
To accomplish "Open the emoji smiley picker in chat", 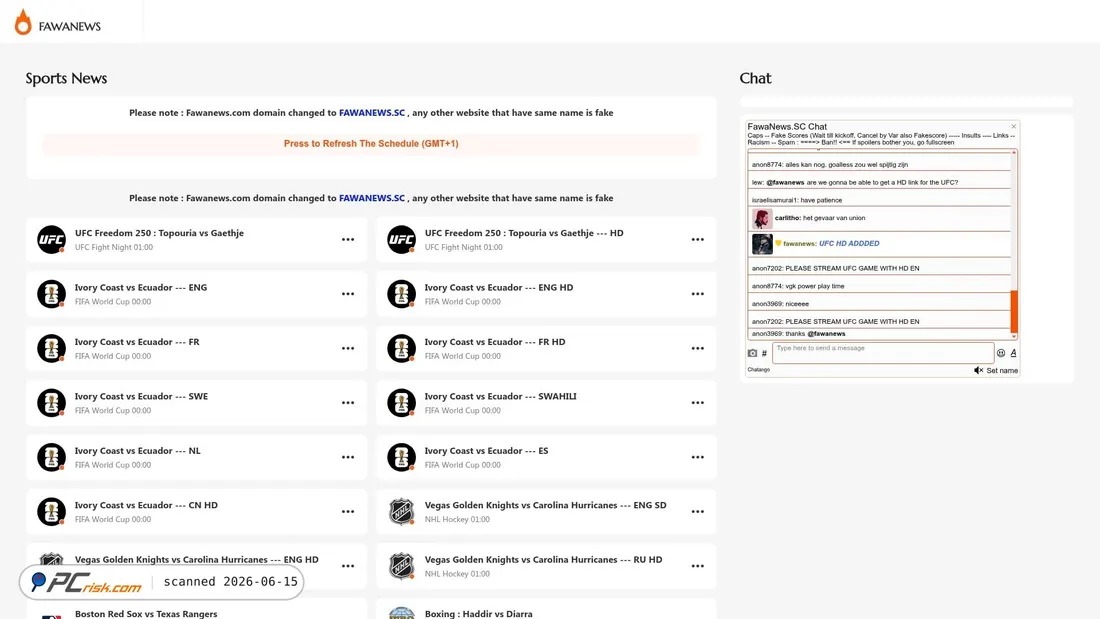I will [1001, 353].
